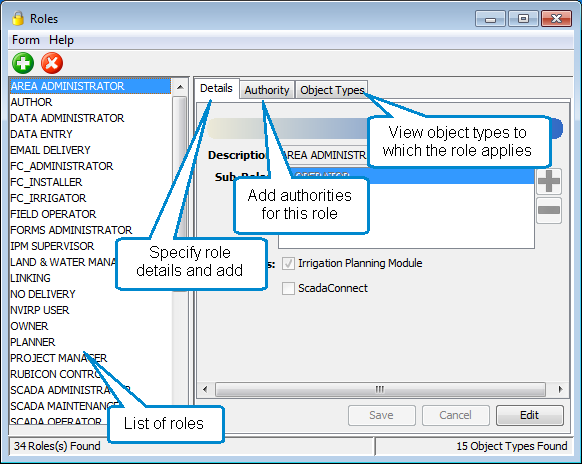Open the Help menu
Screen dimensions: 582x464
pos(61,40)
